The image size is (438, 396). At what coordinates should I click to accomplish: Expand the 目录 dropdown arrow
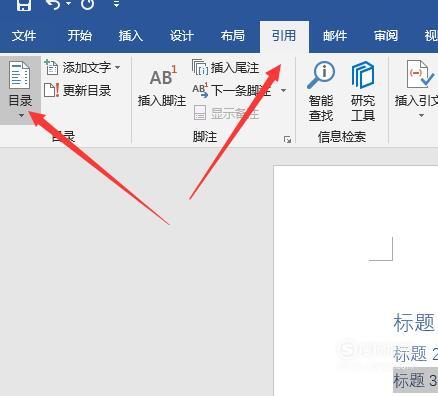tap(21, 116)
